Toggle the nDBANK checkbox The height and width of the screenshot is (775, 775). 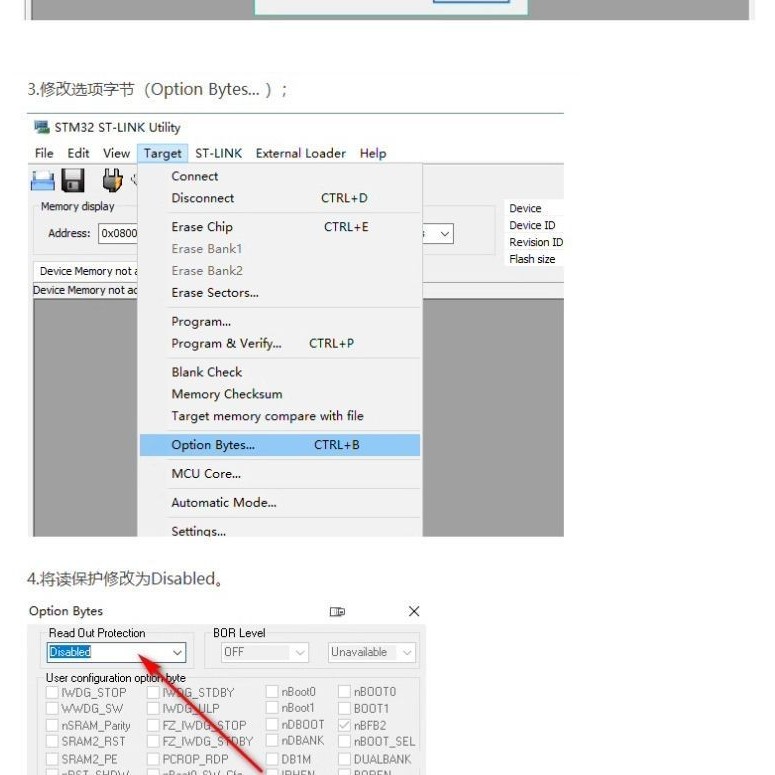pos(272,740)
